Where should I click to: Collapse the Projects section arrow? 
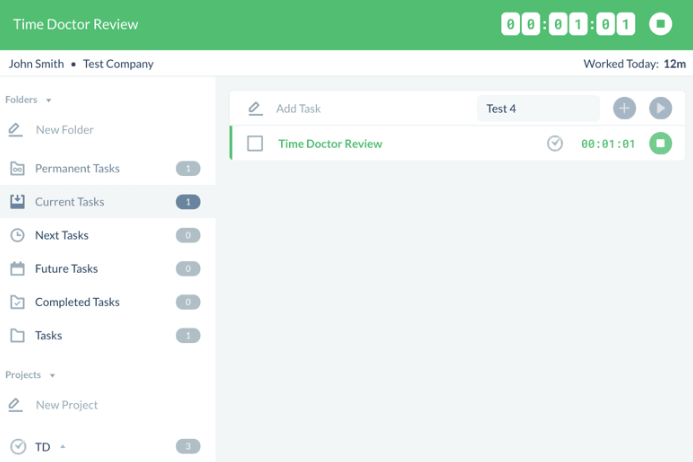tap(52, 375)
